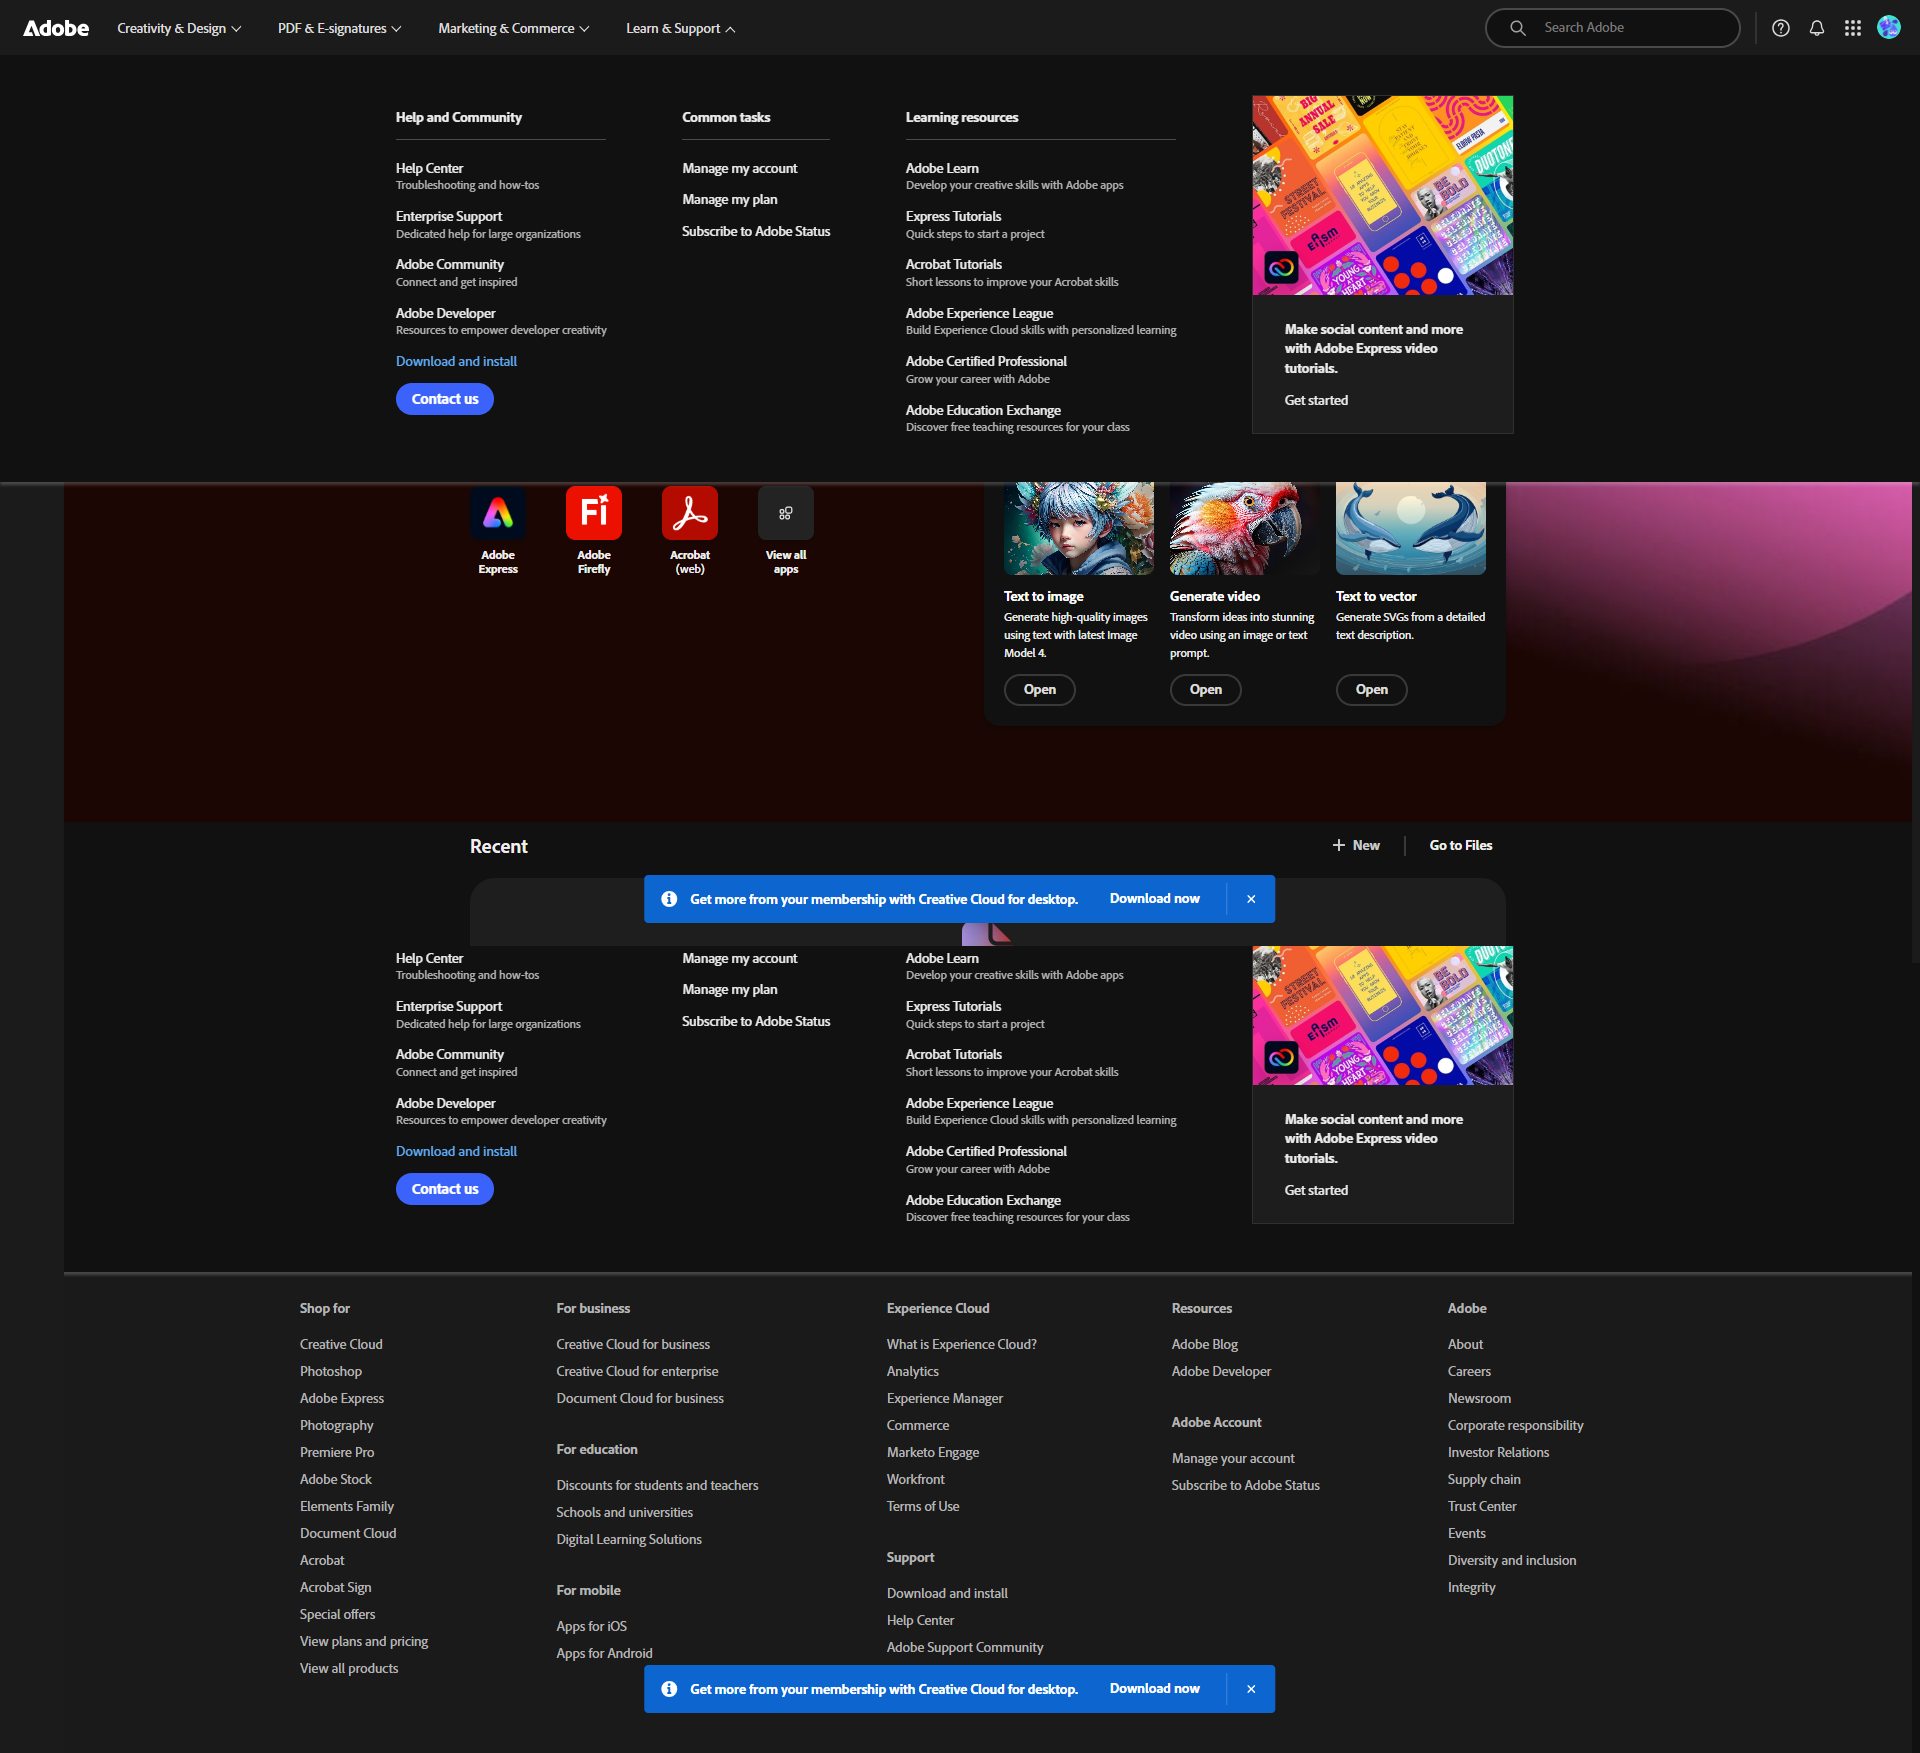
Task: Open the notifications bell icon
Action: click(1817, 28)
